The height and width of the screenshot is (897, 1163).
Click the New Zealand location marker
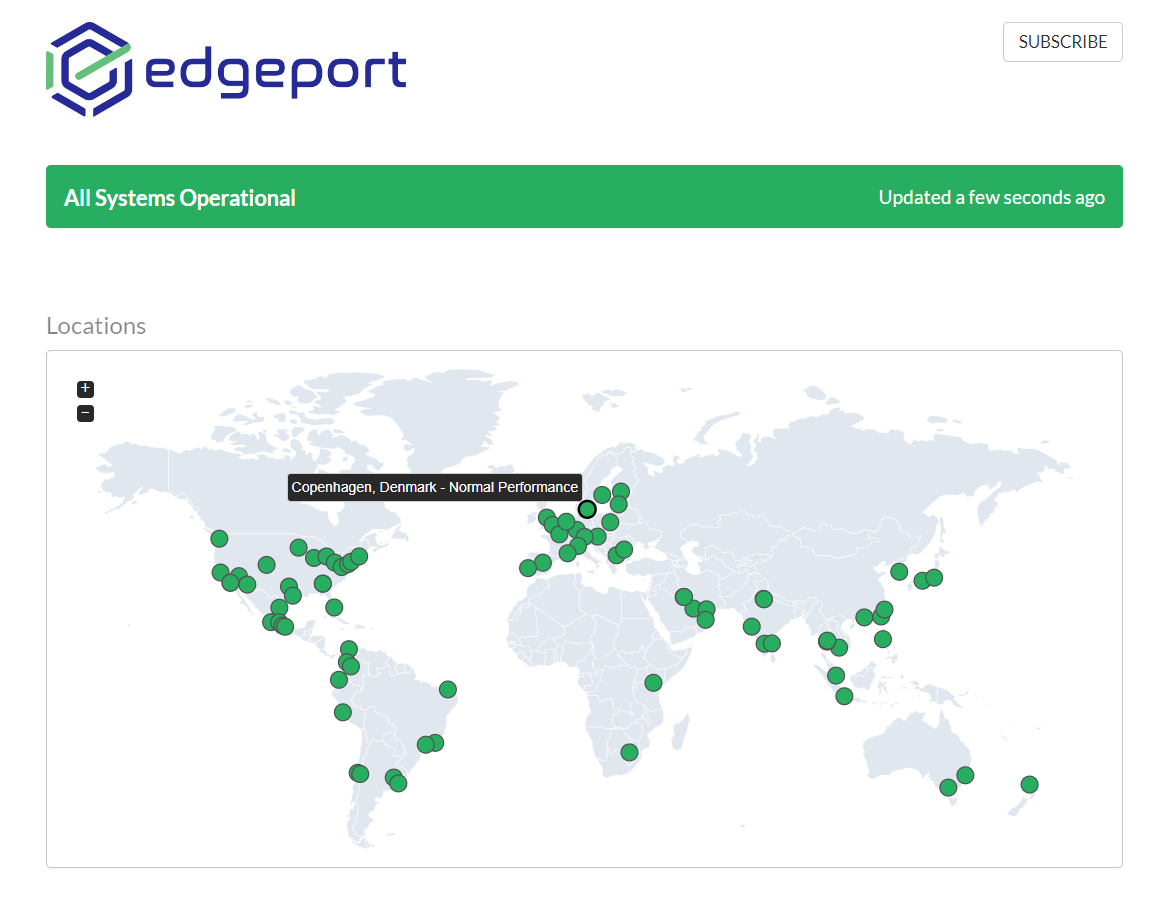(1029, 784)
